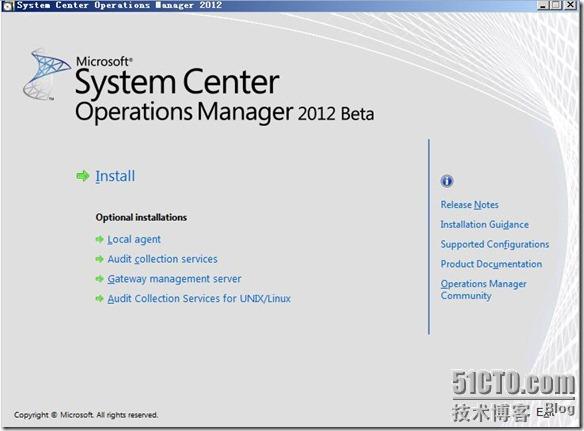The image size is (584, 431).
Task: Open Audit Collection Services for UNIX/Linux
Action: click(199, 298)
